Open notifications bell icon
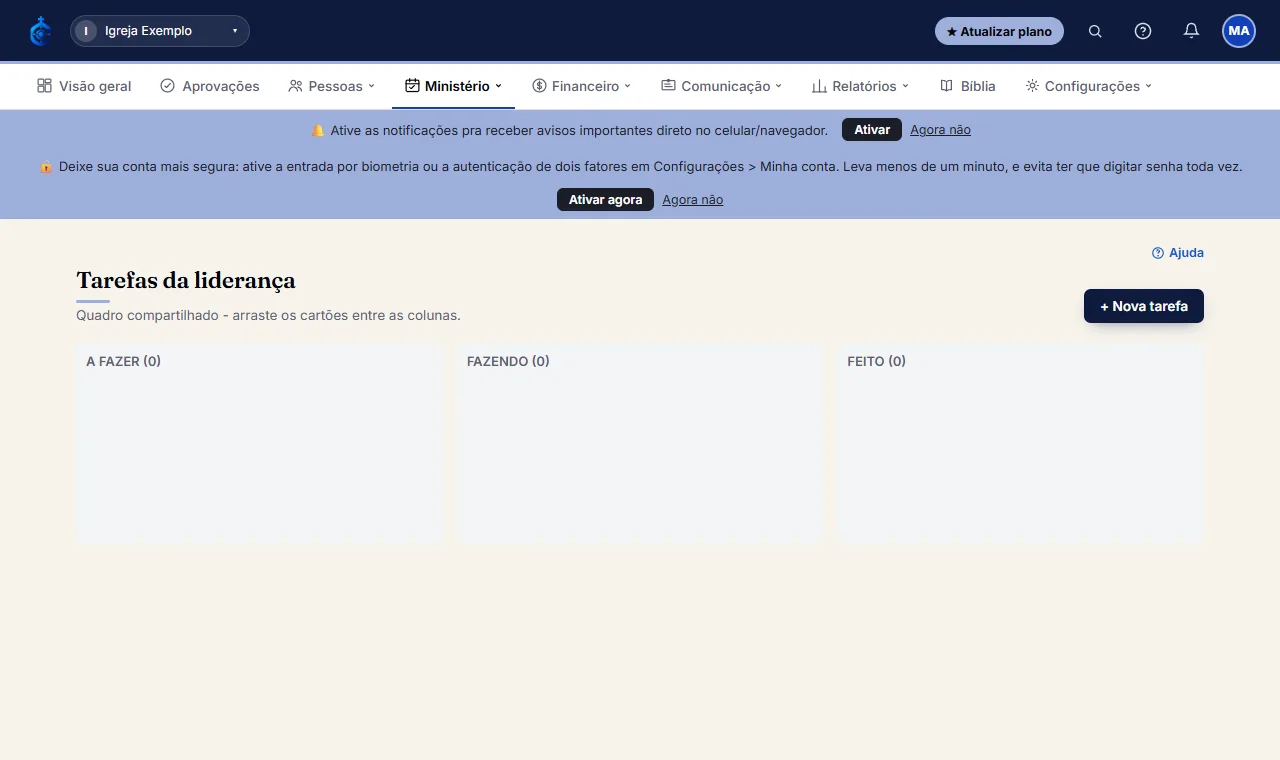This screenshot has width=1280, height=760. click(x=1191, y=31)
